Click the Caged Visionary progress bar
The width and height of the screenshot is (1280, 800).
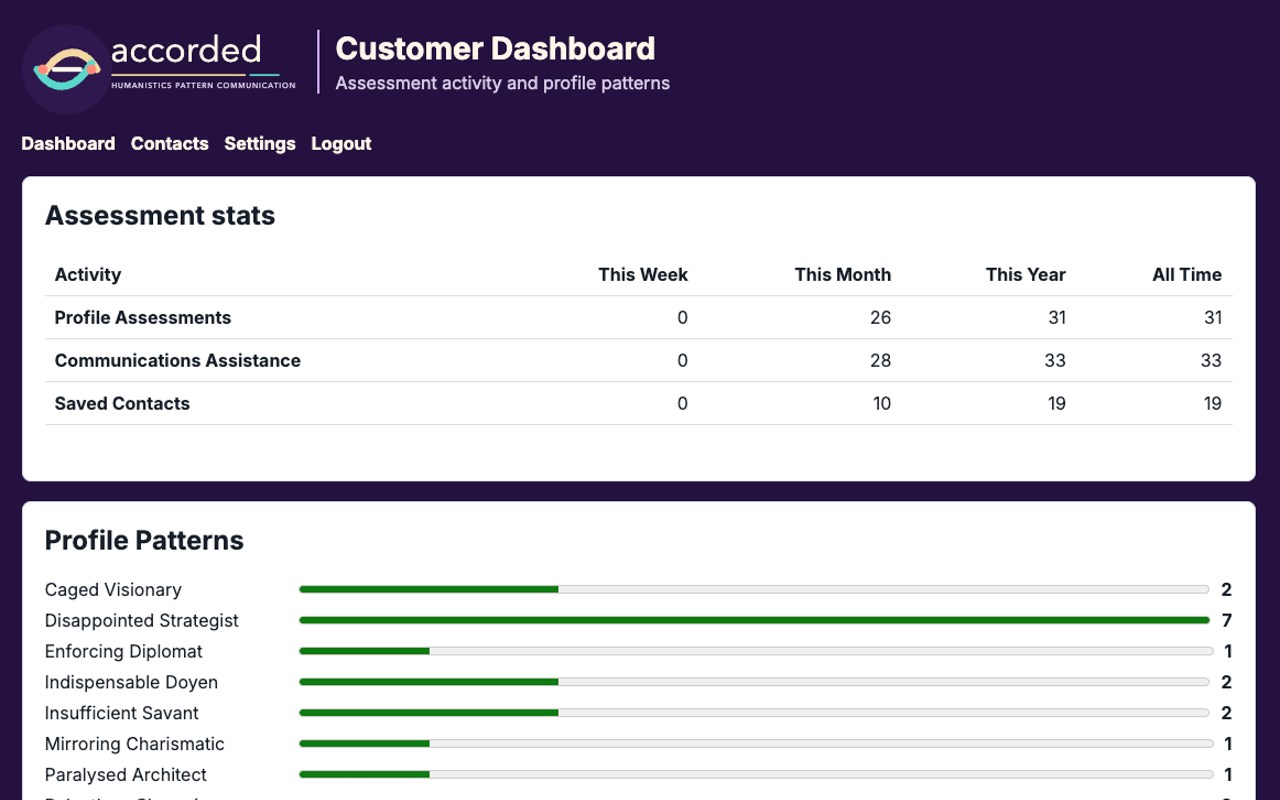[755, 590]
